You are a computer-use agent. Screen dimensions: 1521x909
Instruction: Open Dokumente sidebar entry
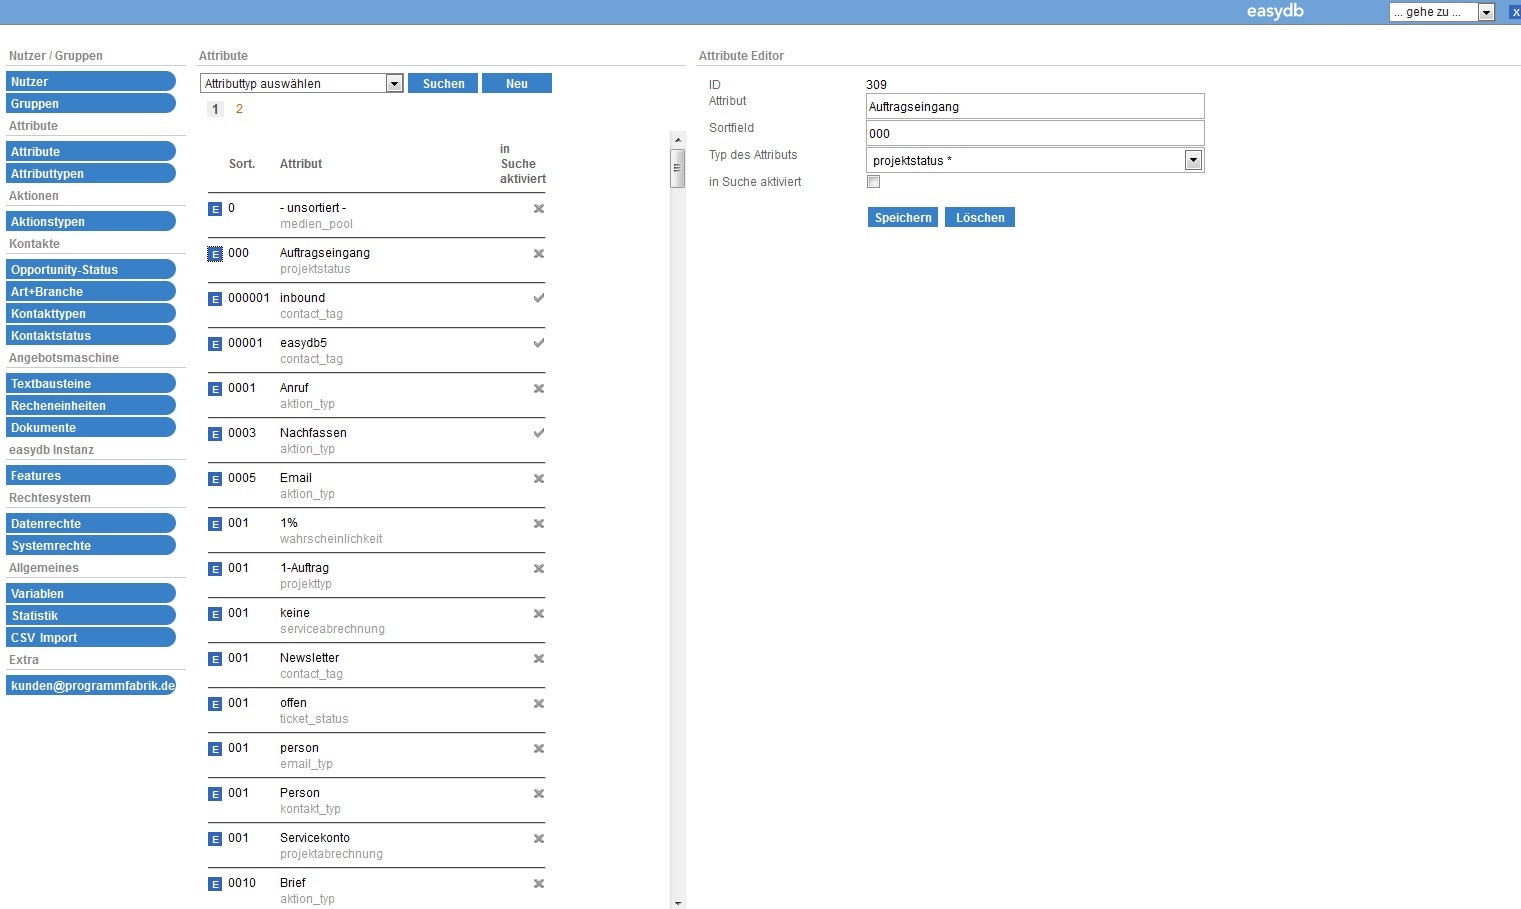(x=91, y=427)
